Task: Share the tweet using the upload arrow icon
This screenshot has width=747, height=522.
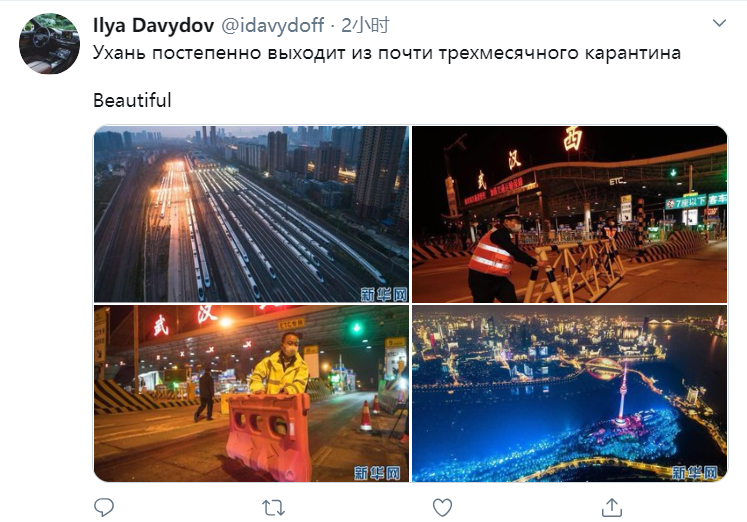Action: [612, 507]
